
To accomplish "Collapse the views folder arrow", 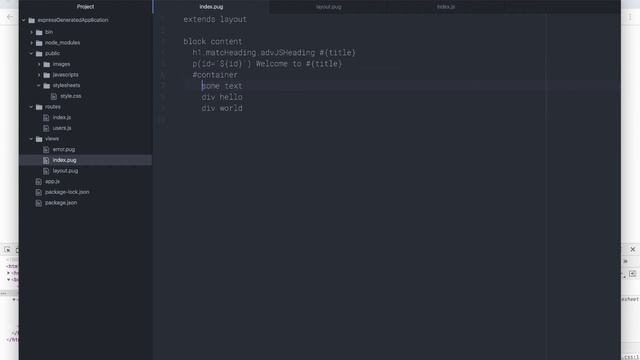I will (x=31, y=139).
